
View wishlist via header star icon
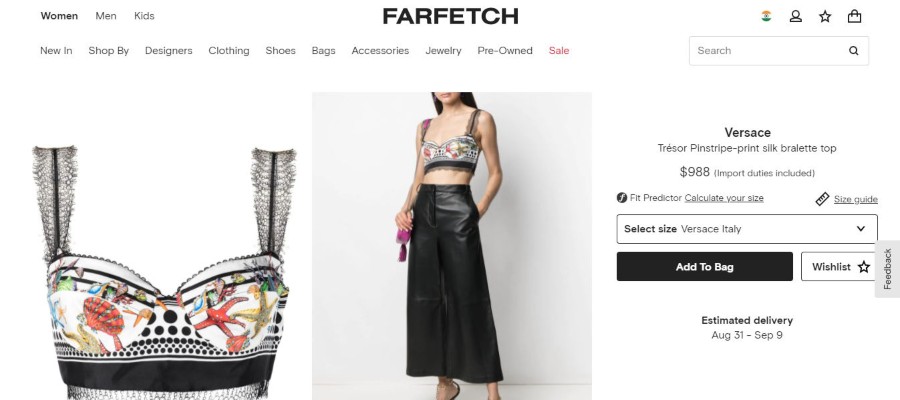tap(825, 16)
